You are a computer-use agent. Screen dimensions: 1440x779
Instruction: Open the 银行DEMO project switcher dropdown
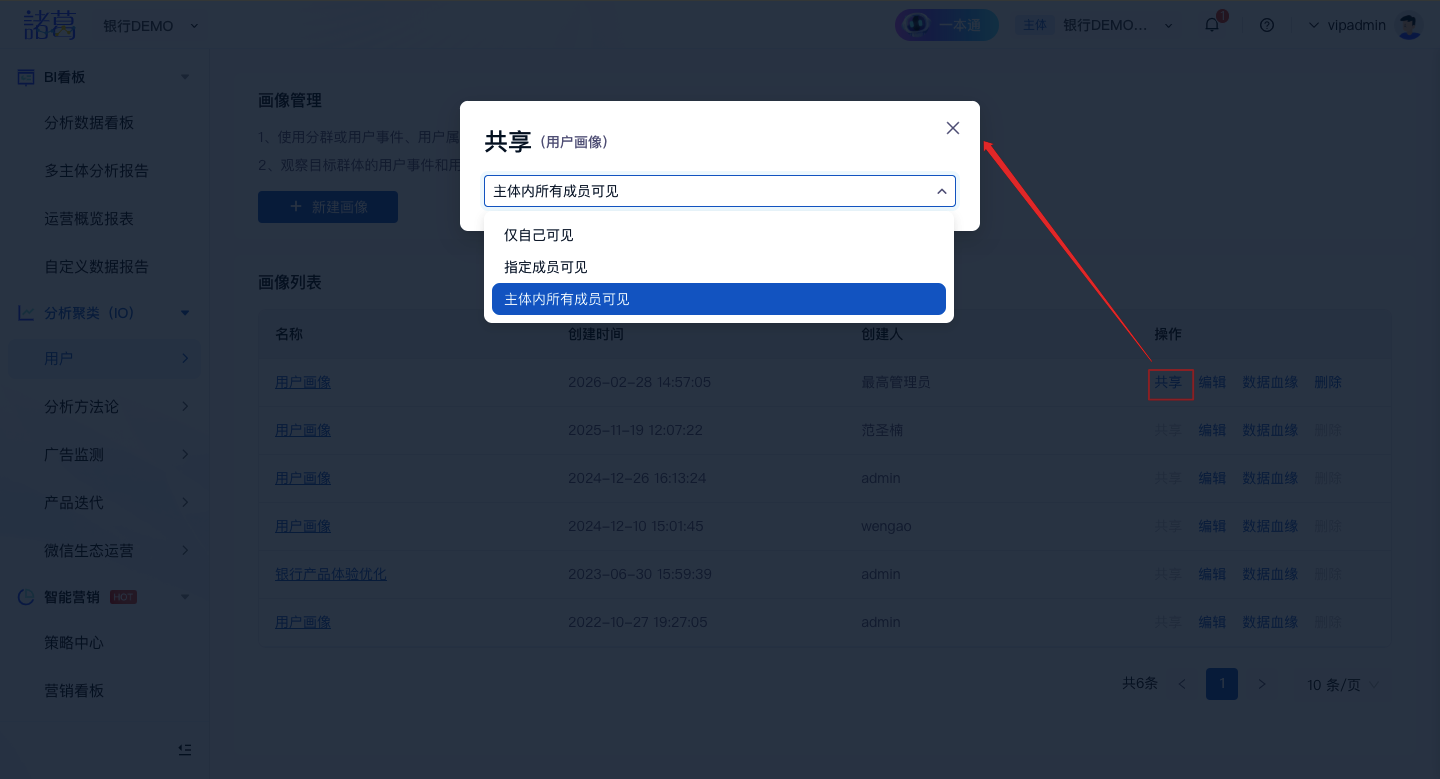click(150, 26)
